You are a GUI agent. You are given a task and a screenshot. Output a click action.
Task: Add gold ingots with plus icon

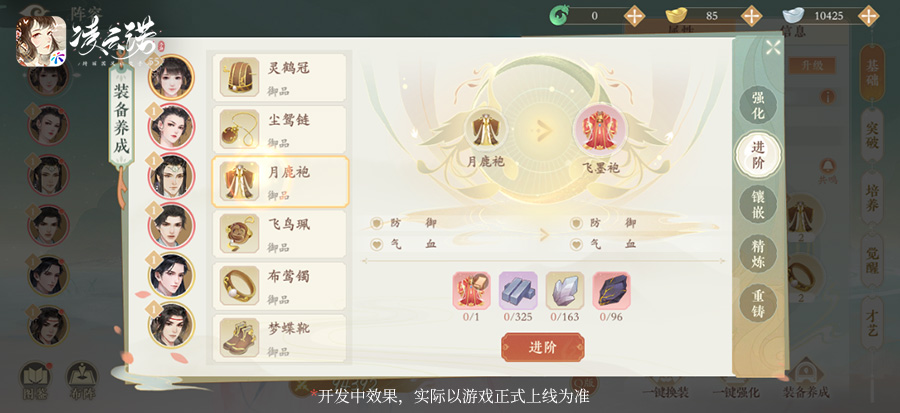tap(751, 15)
